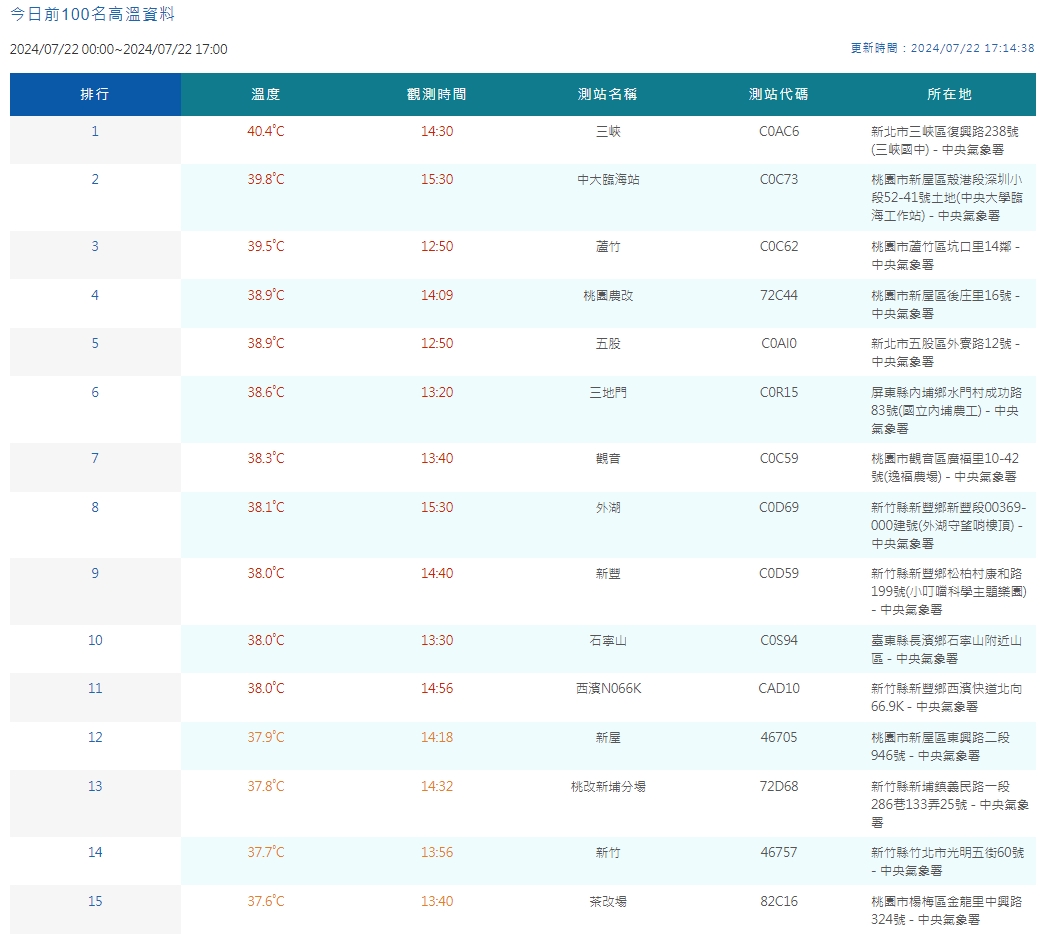Click station name 石寧山
The height and width of the screenshot is (934, 1048).
[608, 640]
